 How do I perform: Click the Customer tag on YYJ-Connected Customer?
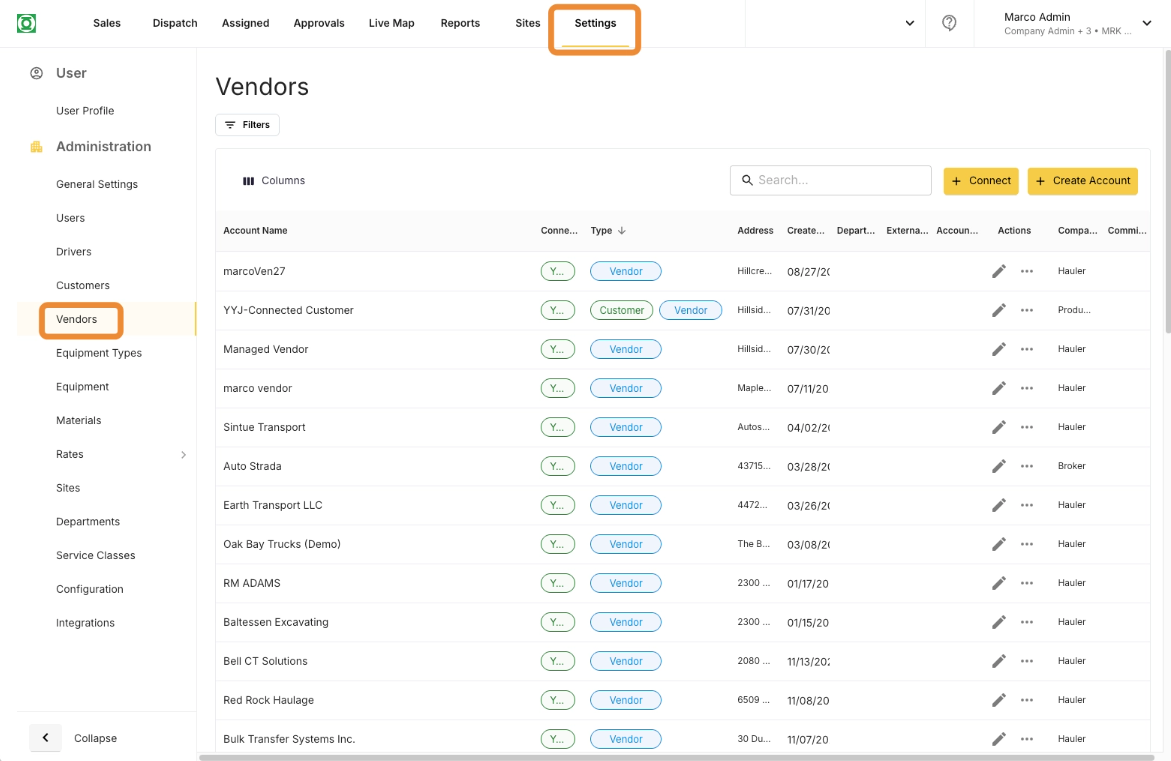[621, 310]
